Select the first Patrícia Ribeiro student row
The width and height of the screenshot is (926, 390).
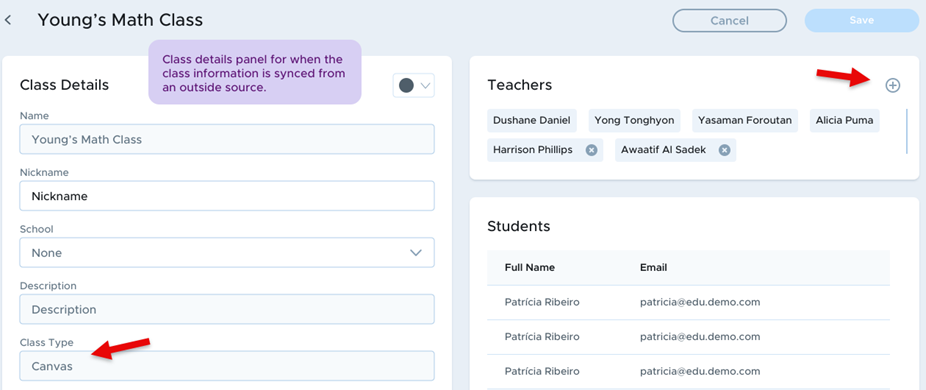[689, 303]
